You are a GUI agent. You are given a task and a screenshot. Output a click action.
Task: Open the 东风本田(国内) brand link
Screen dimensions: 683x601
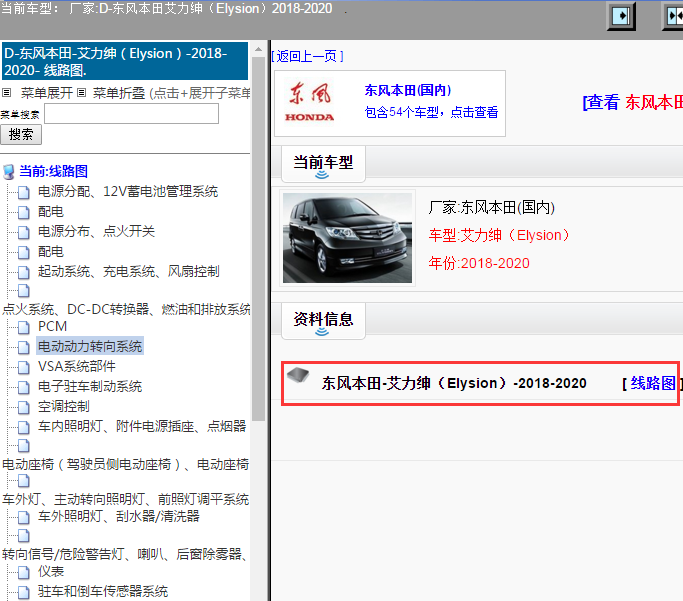[408, 90]
